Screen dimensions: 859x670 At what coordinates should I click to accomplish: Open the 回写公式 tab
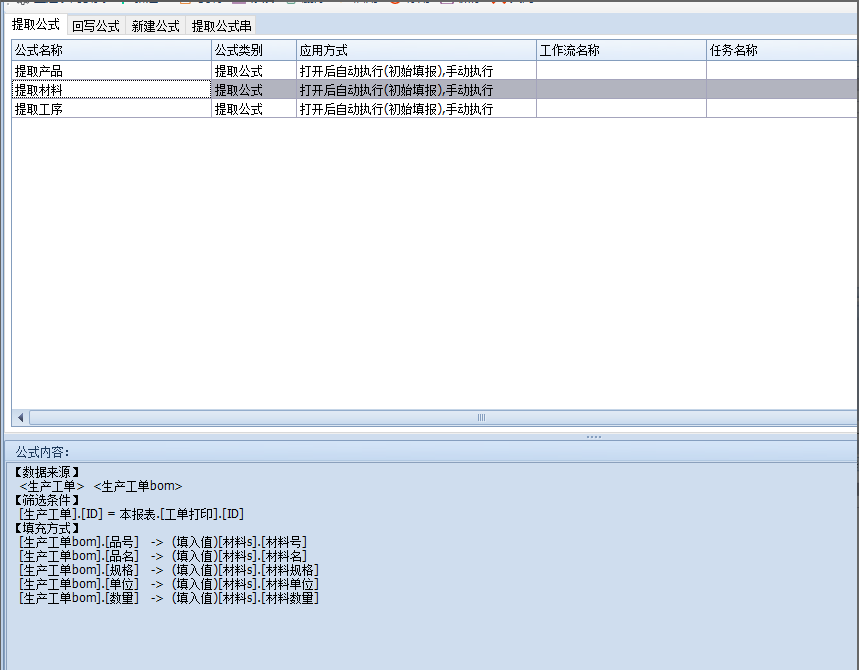point(96,26)
